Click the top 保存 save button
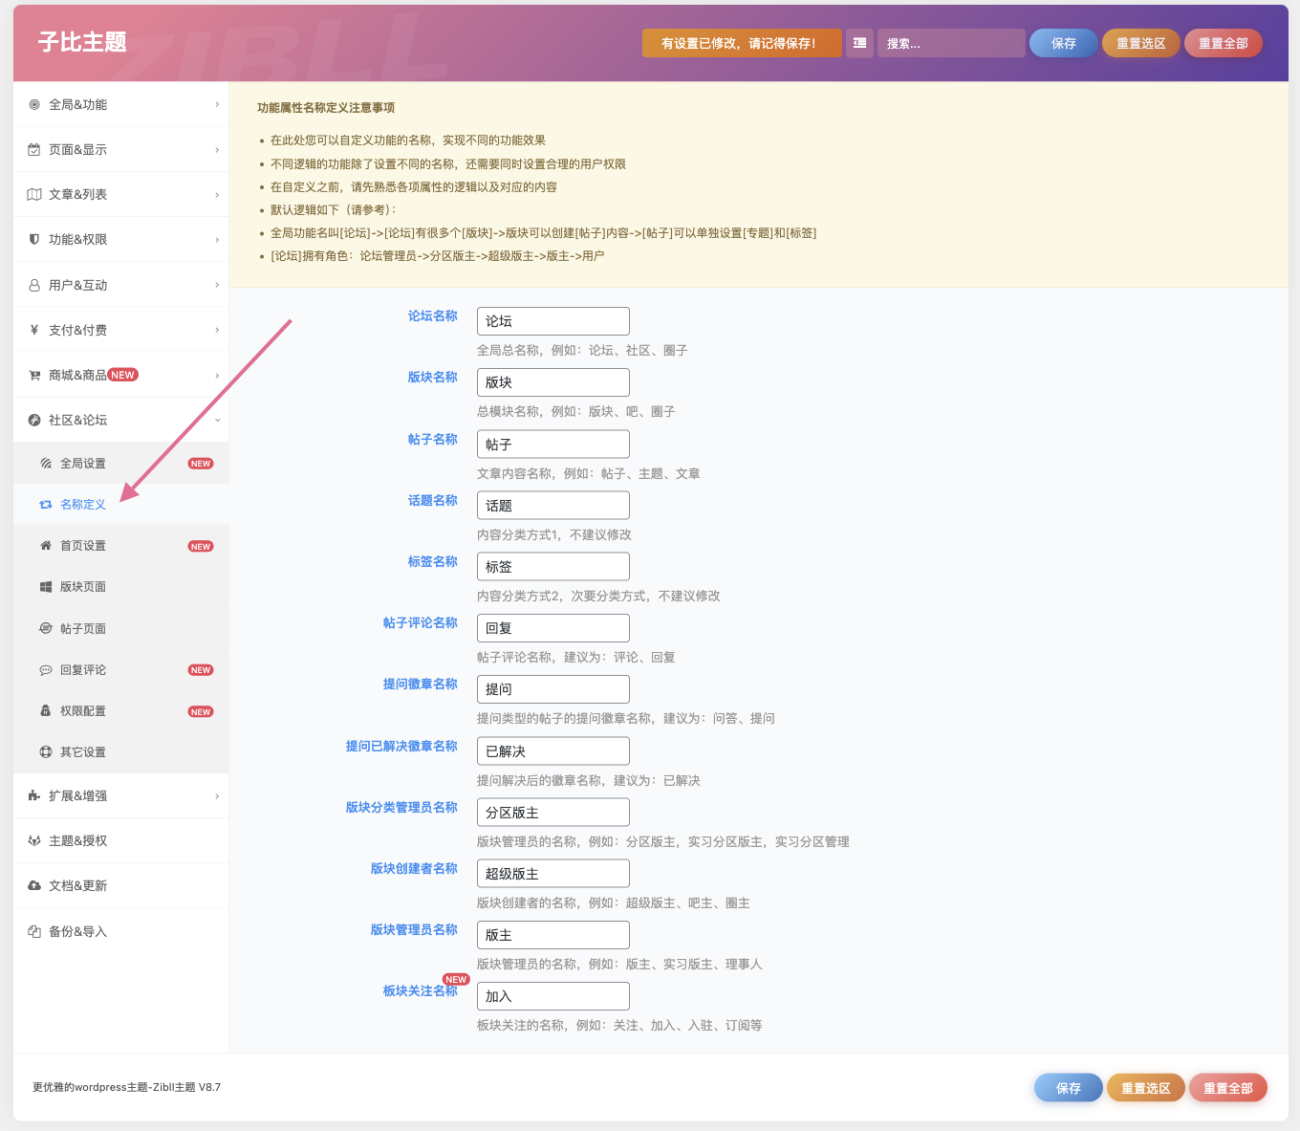Image resolution: width=1300 pixels, height=1131 pixels. click(x=1062, y=43)
